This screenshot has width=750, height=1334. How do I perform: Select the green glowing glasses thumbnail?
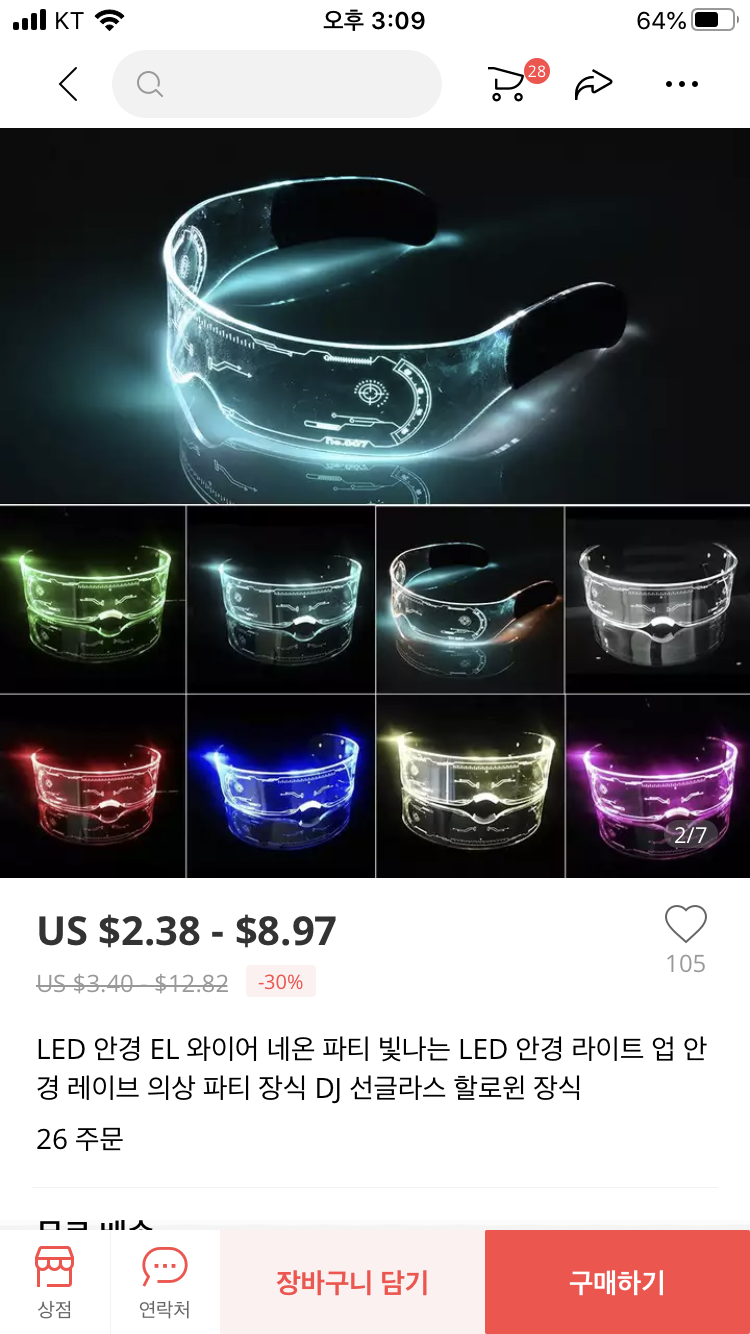(93, 598)
